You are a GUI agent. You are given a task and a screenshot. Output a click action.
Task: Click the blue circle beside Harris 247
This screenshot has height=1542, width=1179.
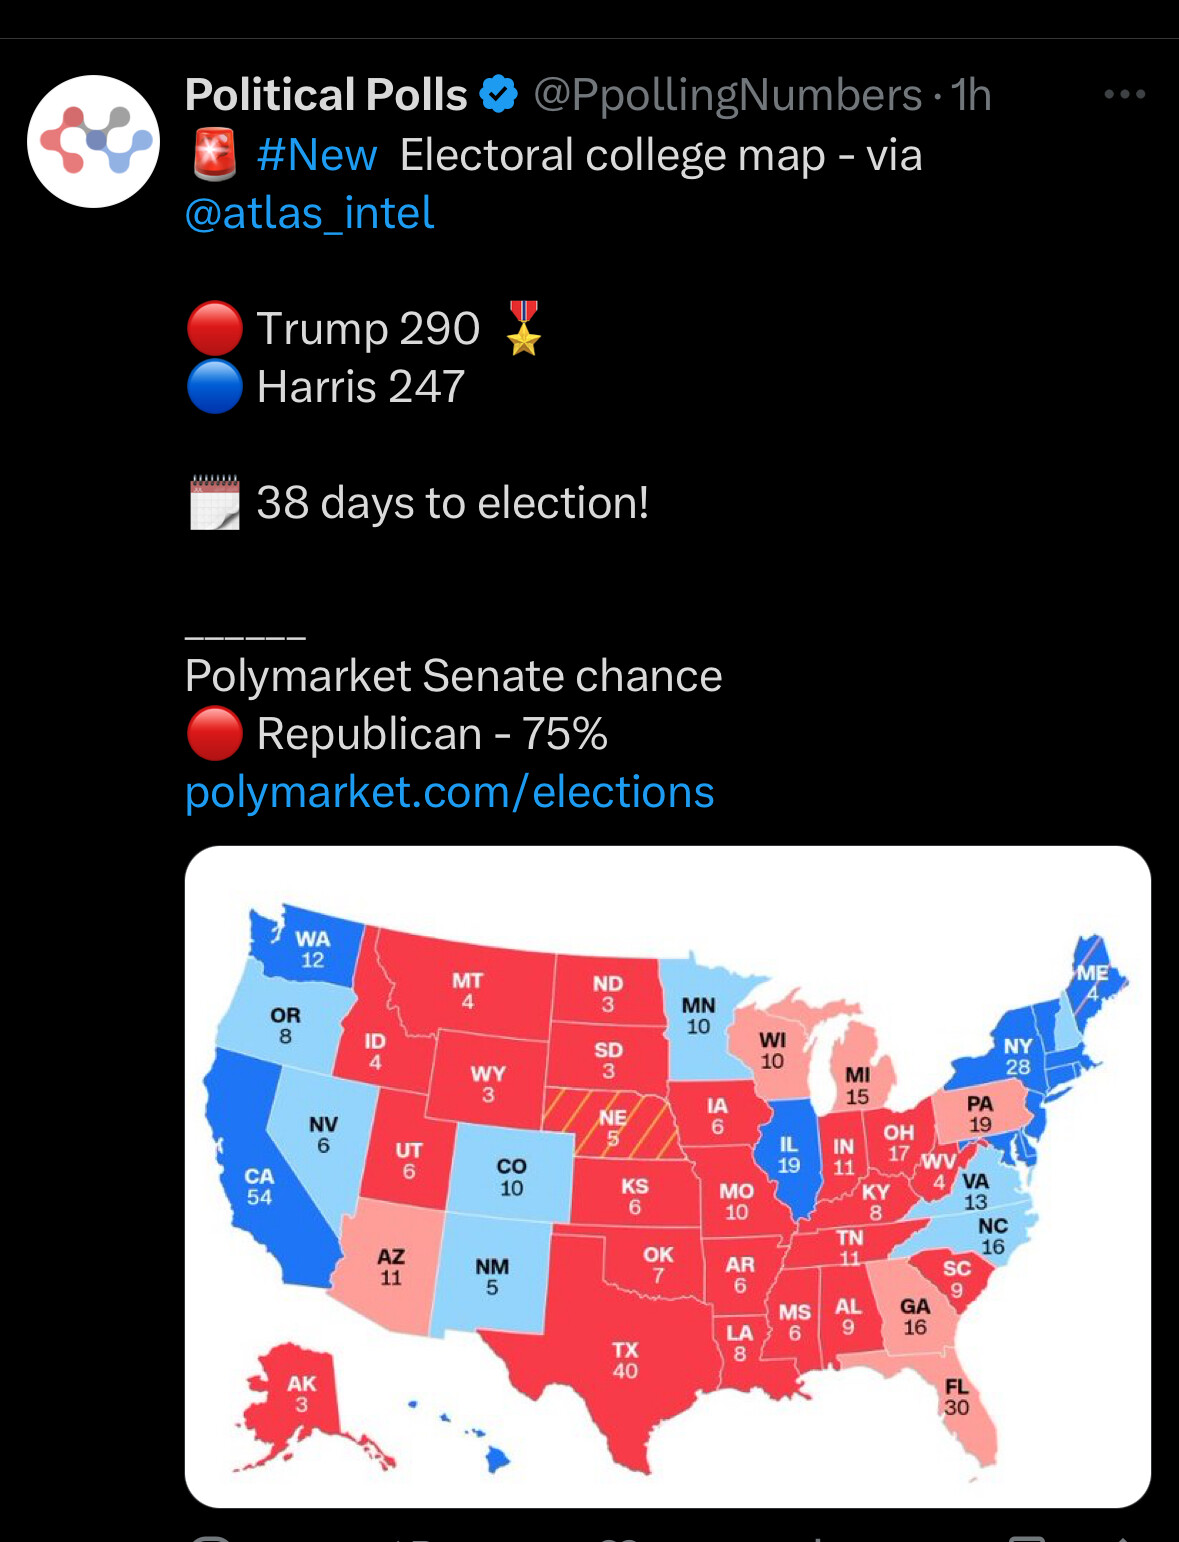tap(214, 386)
